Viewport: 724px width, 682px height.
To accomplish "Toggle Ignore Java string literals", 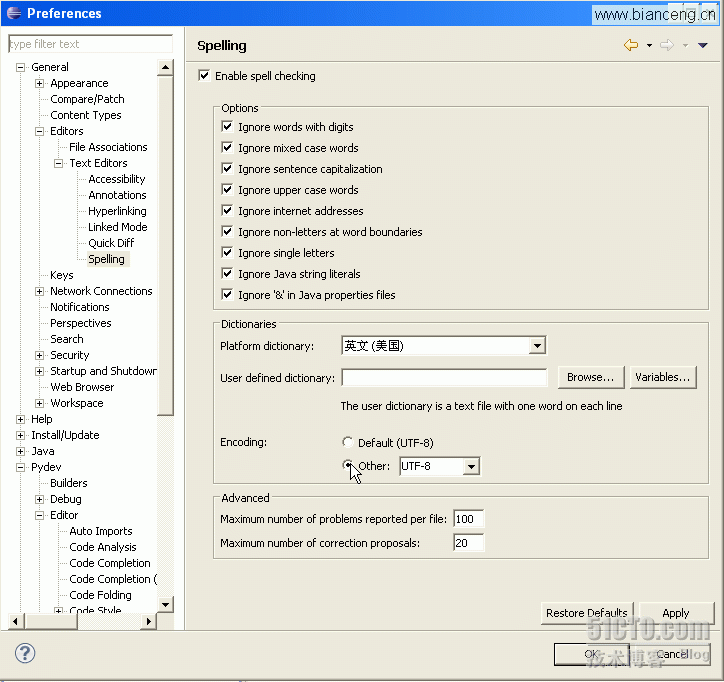I will click(227, 274).
